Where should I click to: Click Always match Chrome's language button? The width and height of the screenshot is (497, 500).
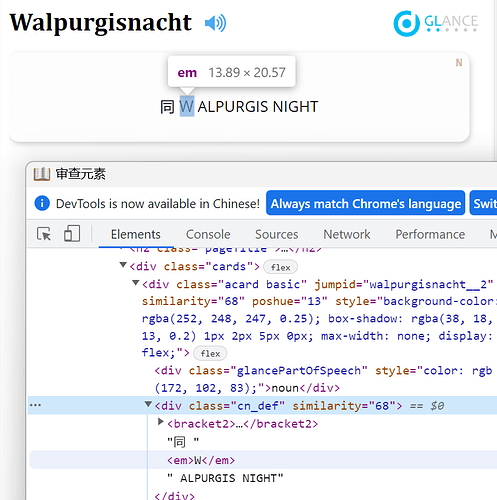(x=366, y=203)
